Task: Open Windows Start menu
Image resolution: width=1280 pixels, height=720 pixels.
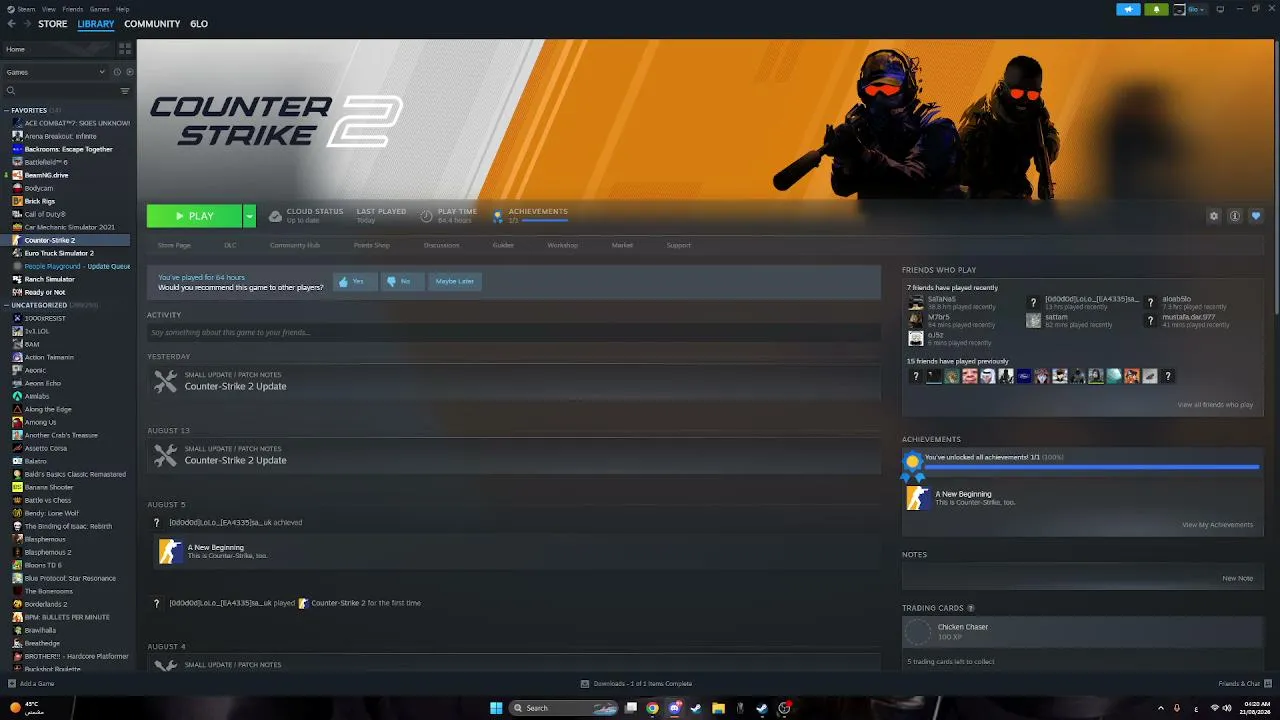Action: (496, 708)
